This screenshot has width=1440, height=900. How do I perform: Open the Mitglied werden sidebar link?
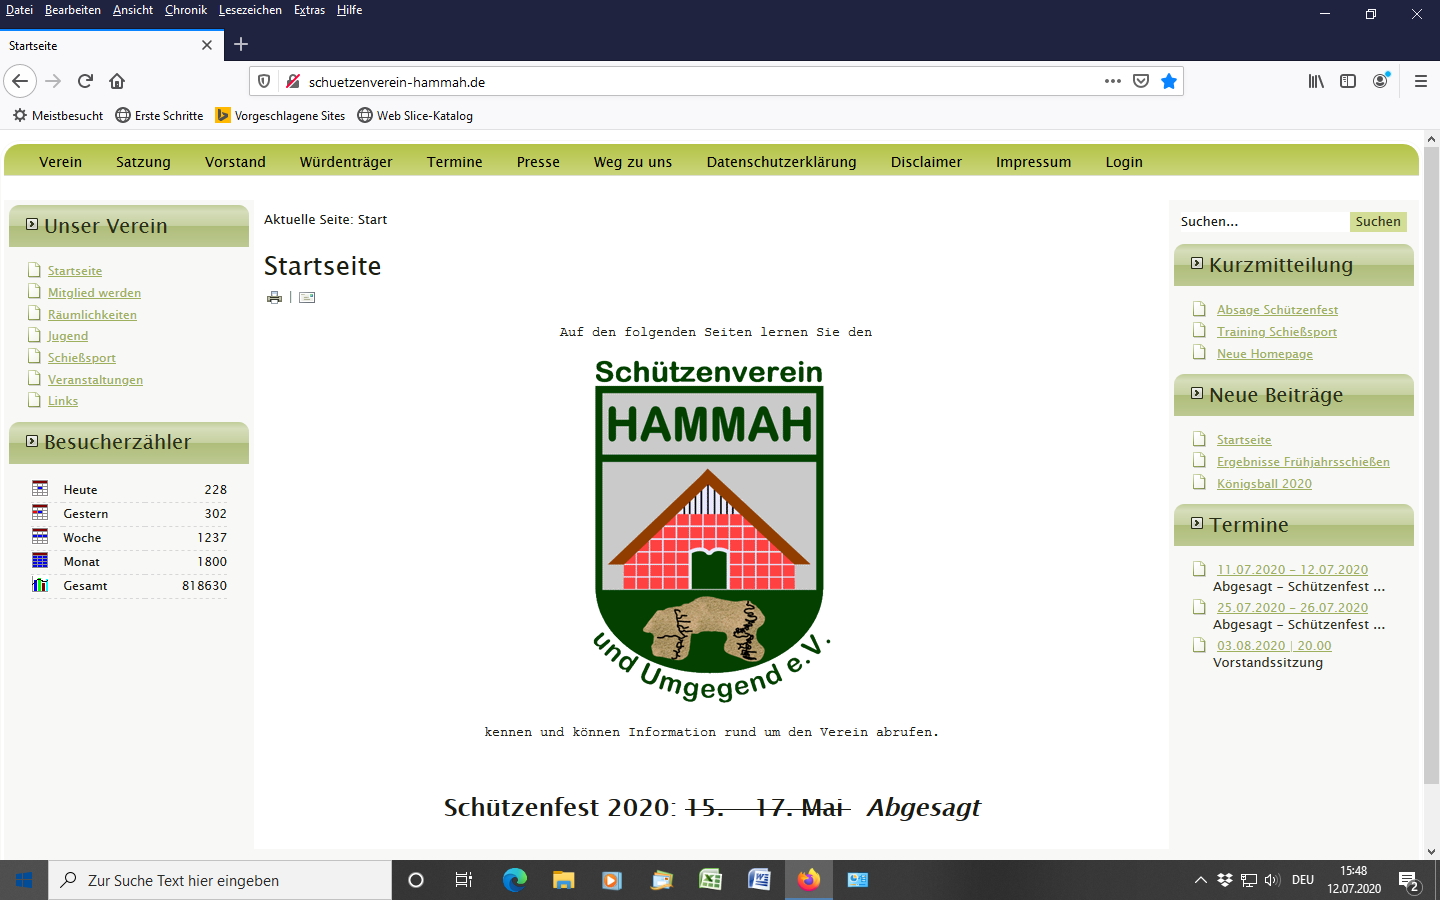[94, 293]
